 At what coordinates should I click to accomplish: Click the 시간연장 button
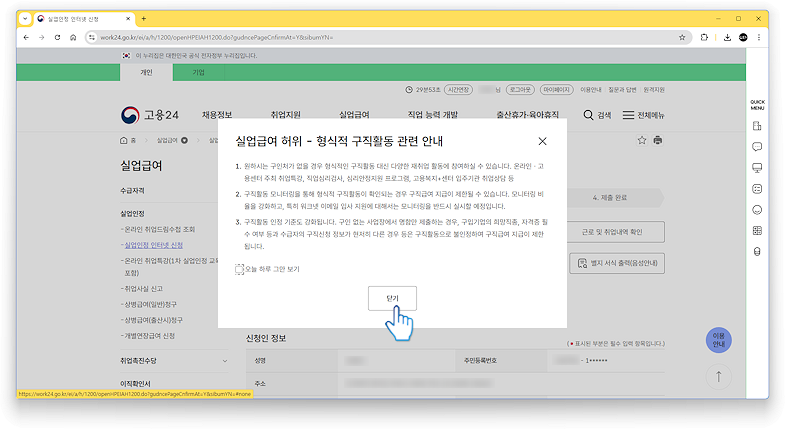pyautogui.click(x=458, y=90)
